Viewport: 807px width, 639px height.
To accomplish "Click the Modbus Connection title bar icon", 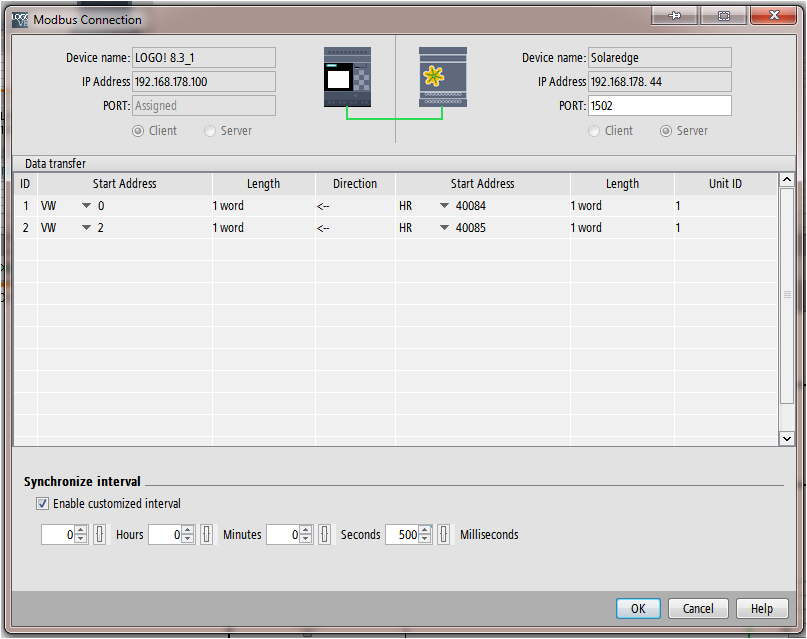I will point(20,20).
